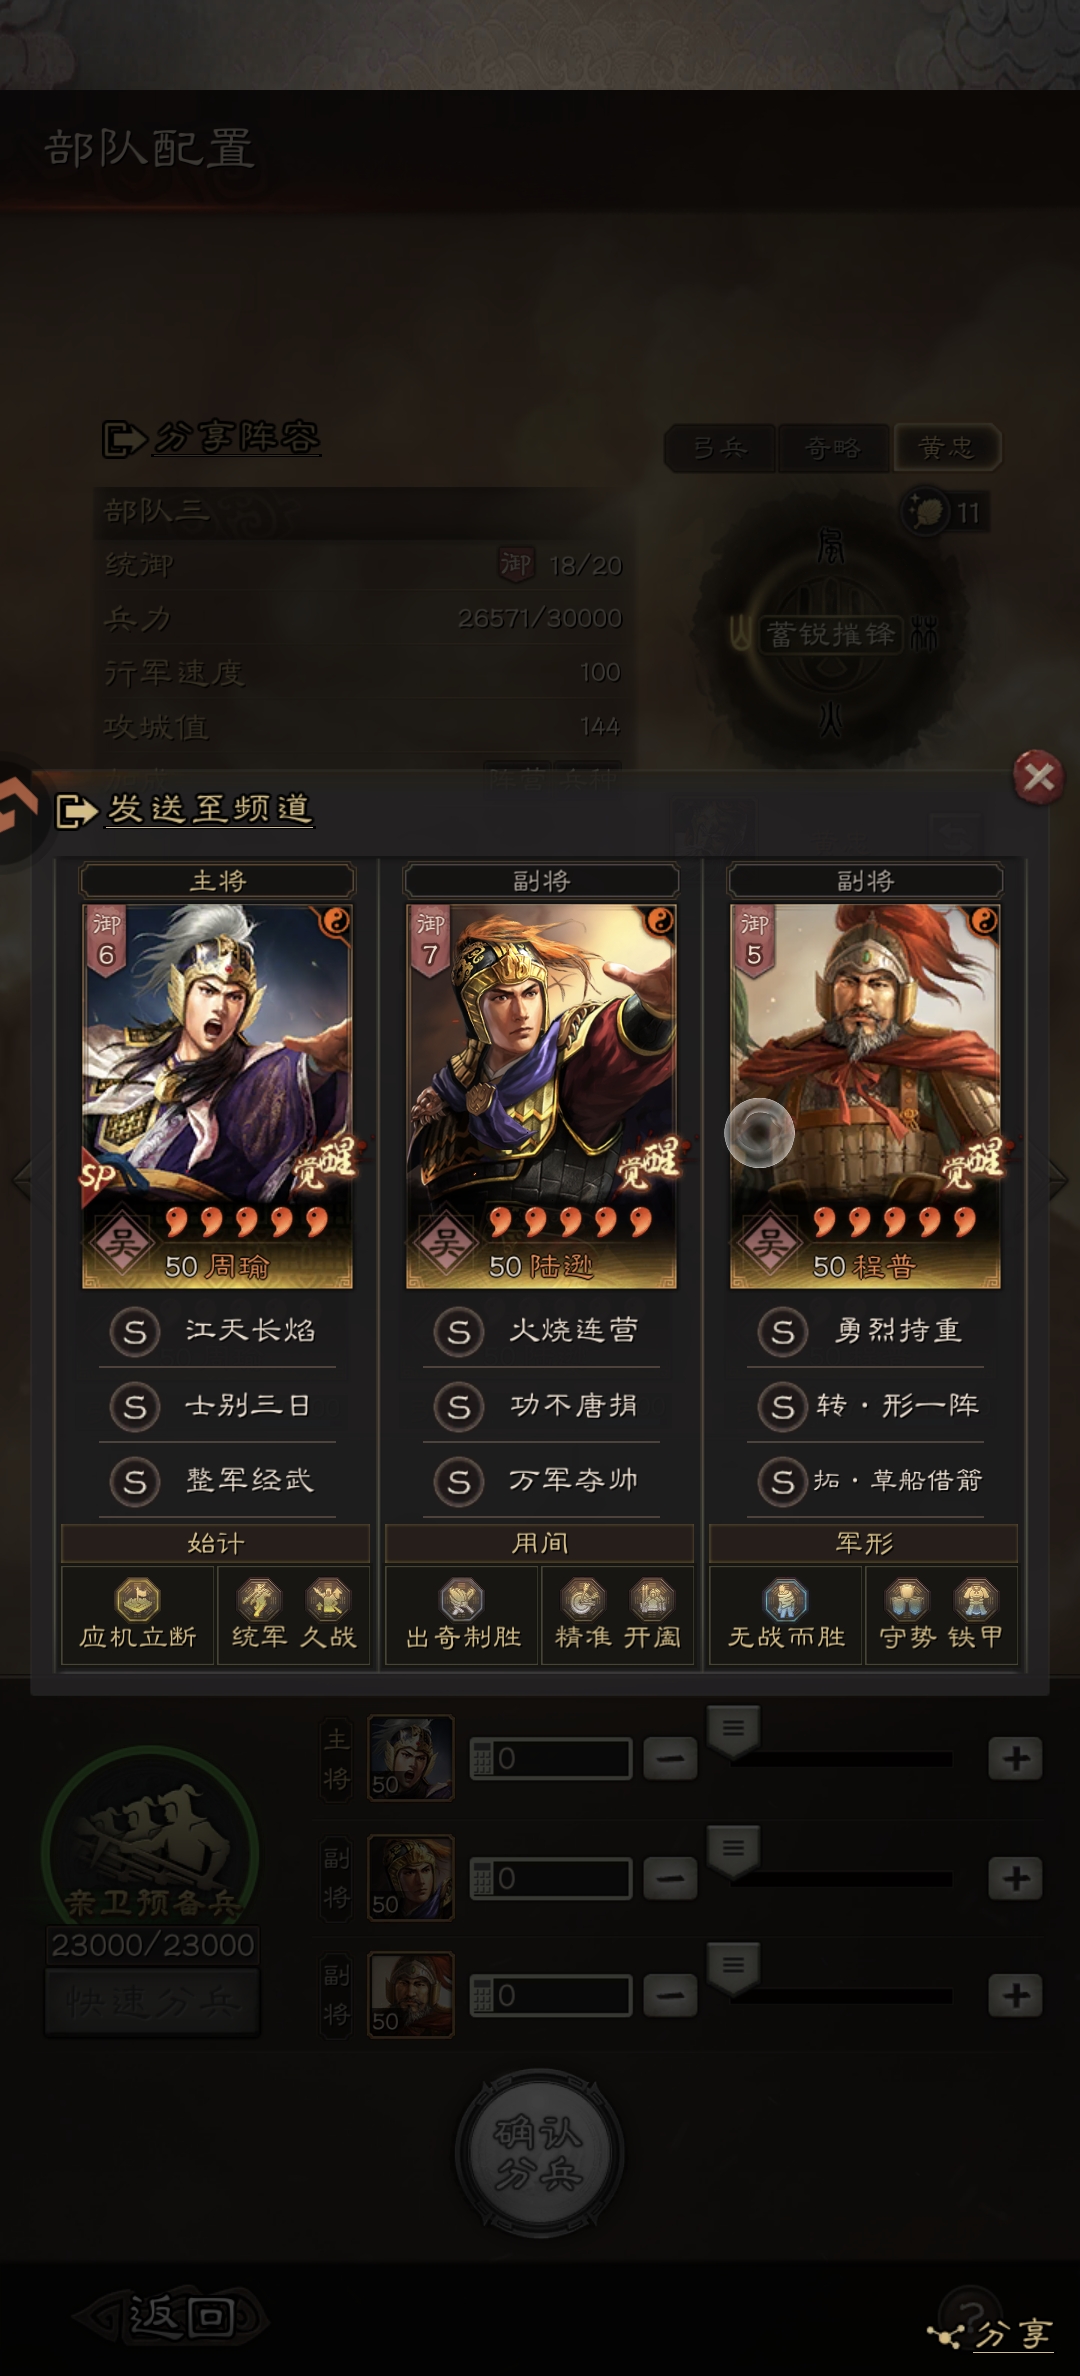This screenshot has height=2376, width=1080.
Task: Open the 军形 tactics header
Action: 864,1543
